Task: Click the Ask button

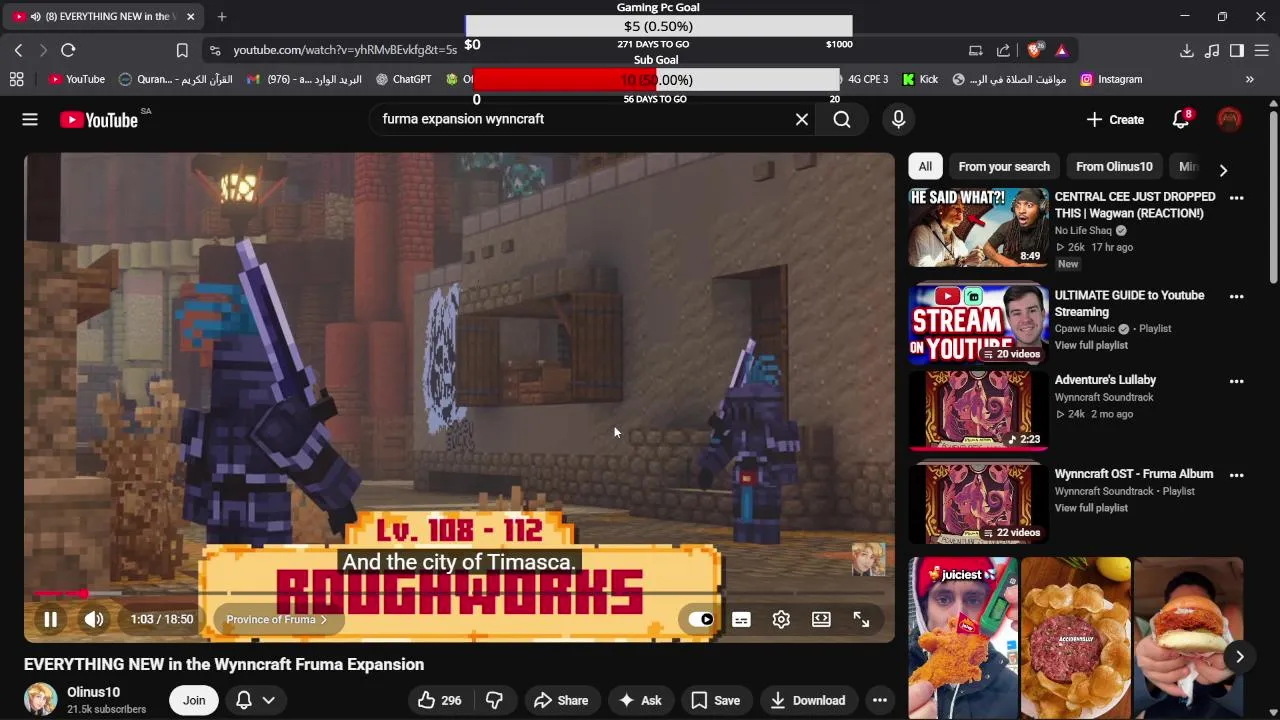Action: 640,701
